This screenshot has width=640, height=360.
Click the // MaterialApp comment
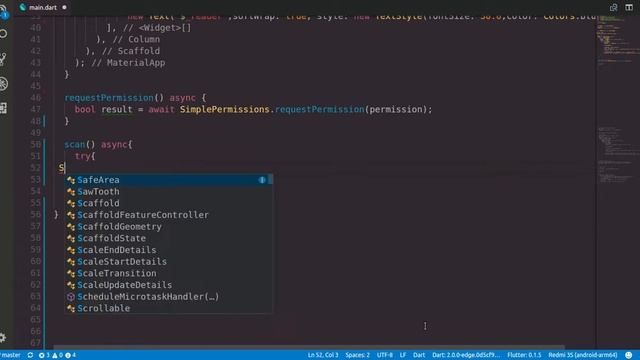click(x=128, y=63)
